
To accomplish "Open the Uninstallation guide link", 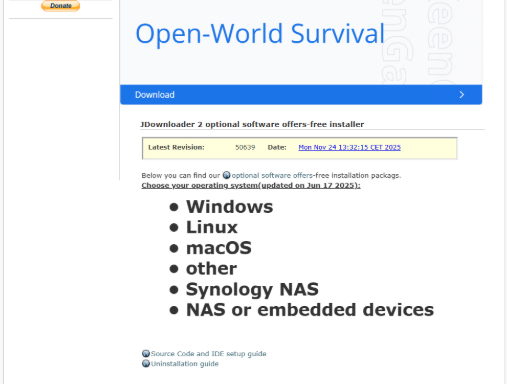I will pos(185,364).
